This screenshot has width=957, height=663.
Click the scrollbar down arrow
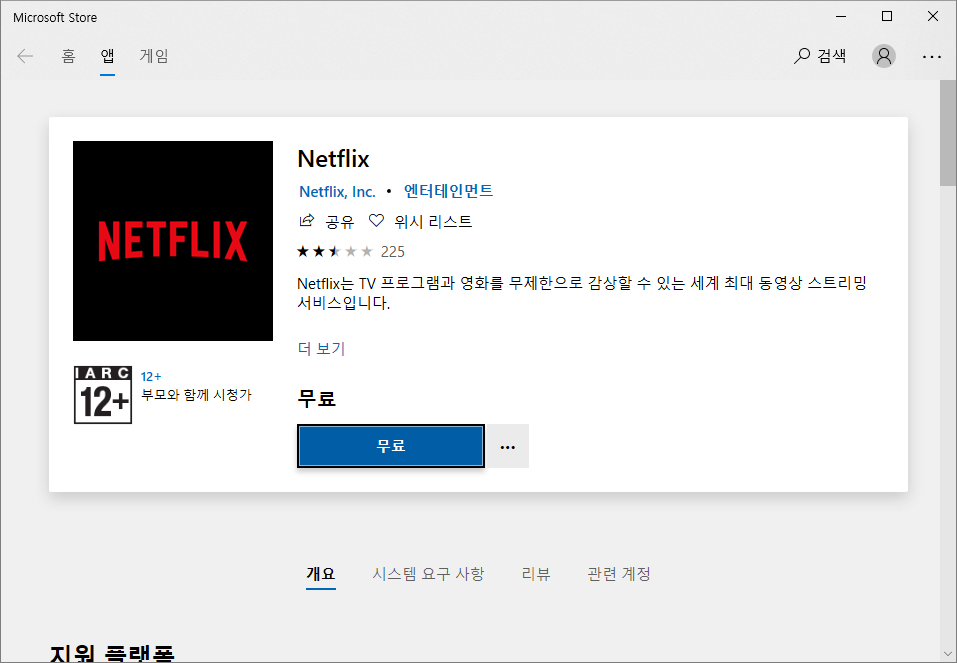point(948,654)
